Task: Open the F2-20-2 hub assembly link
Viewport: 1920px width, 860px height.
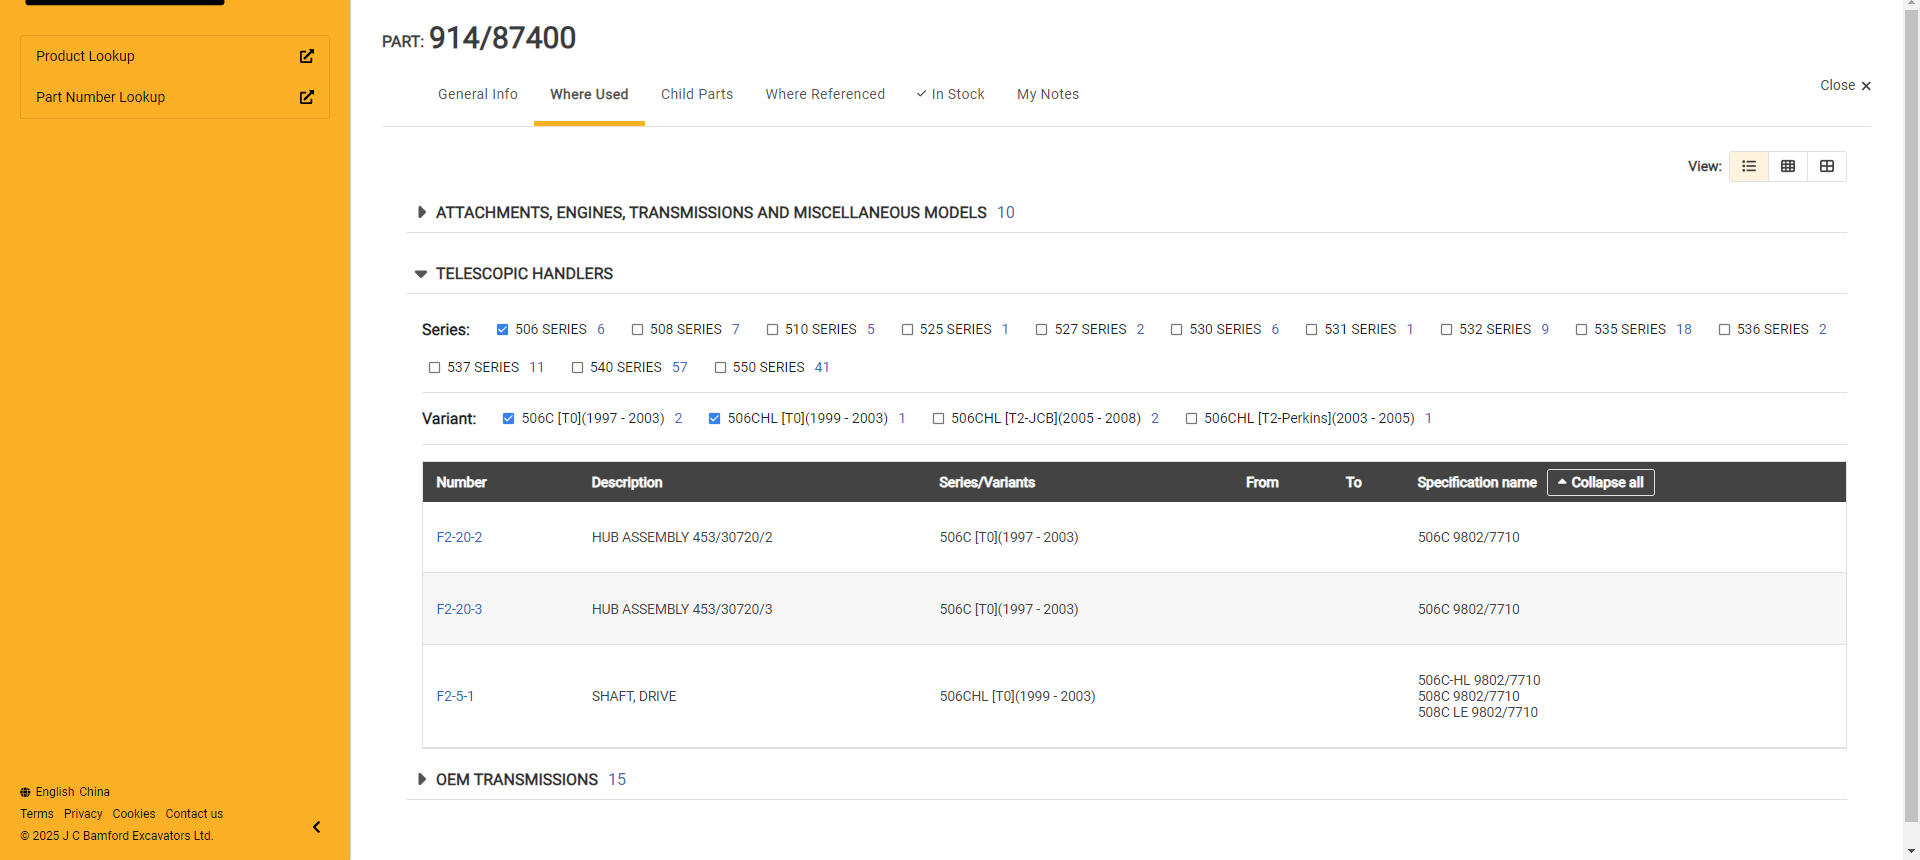Action: [x=459, y=537]
